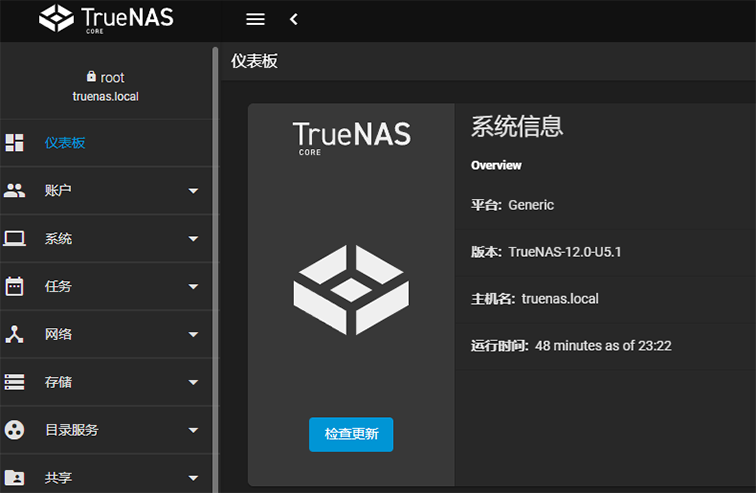
Task: Expand the 目录服务 menu arrow
Action: click(x=193, y=430)
